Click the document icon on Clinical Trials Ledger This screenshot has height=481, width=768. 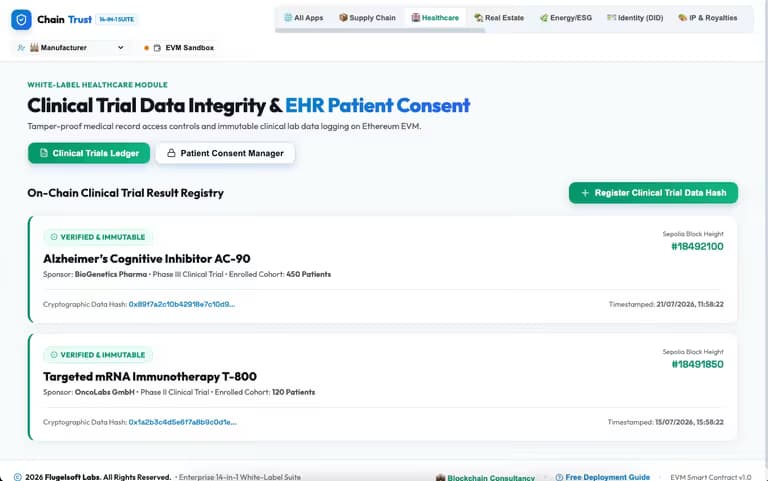pyautogui.click(x=44, y=153)
